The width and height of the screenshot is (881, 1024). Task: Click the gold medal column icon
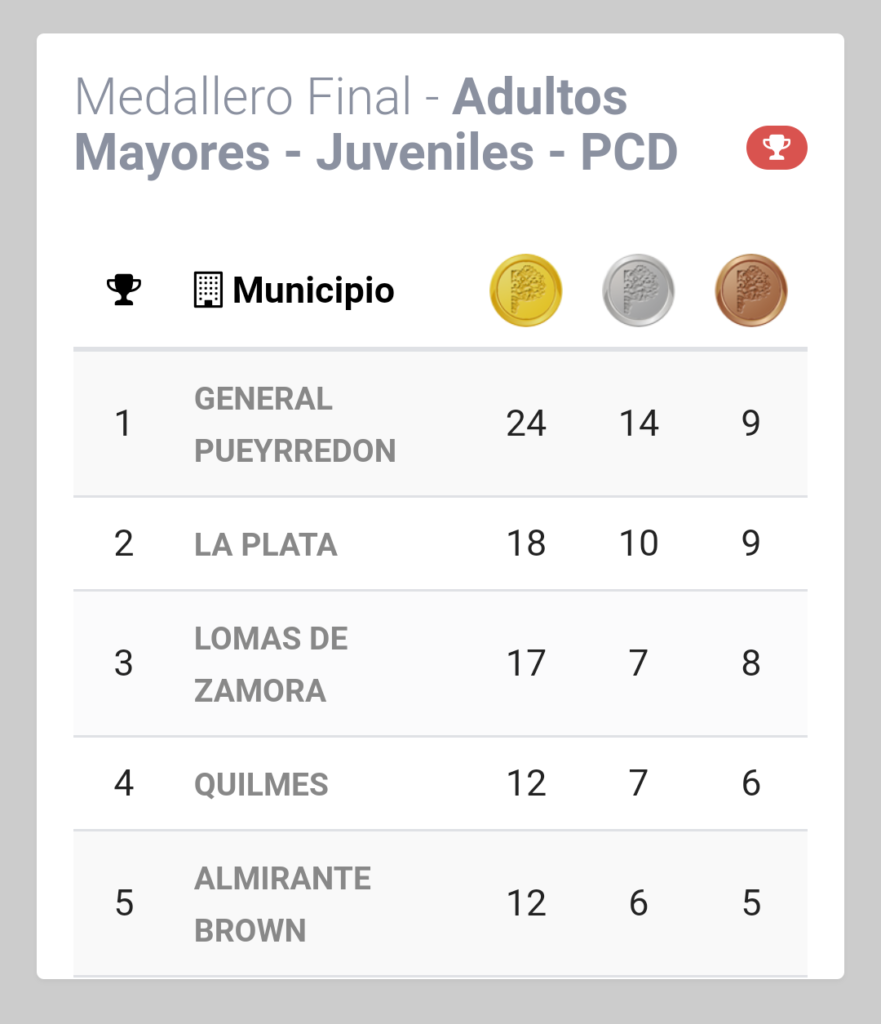(525, 291)
